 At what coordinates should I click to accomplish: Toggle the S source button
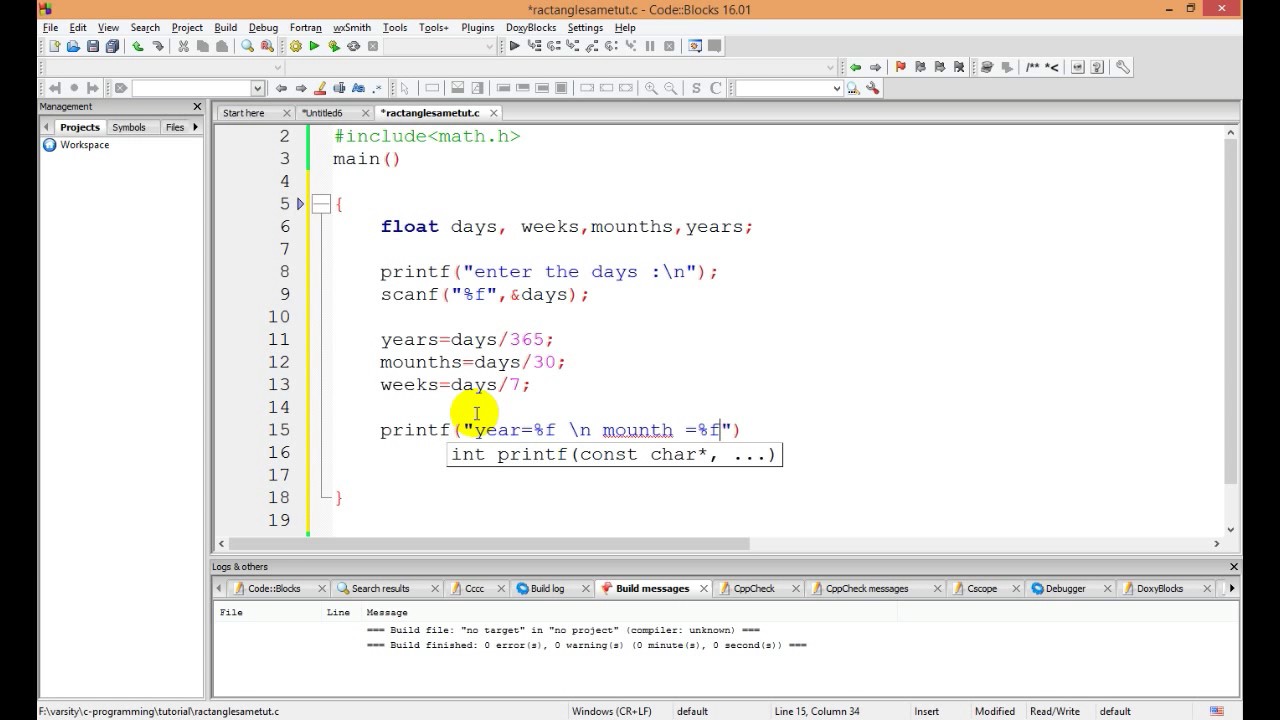click(696, 88)
